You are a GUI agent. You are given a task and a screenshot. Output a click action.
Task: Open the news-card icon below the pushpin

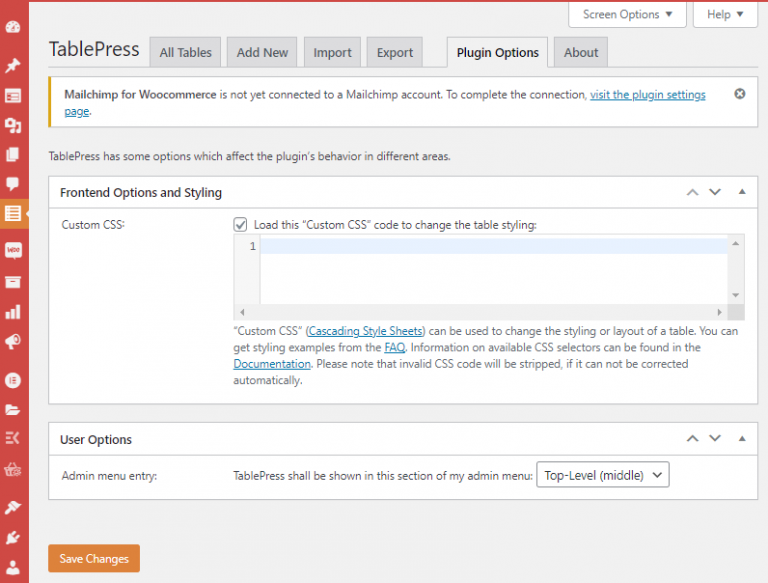click(x=13, y=96)
